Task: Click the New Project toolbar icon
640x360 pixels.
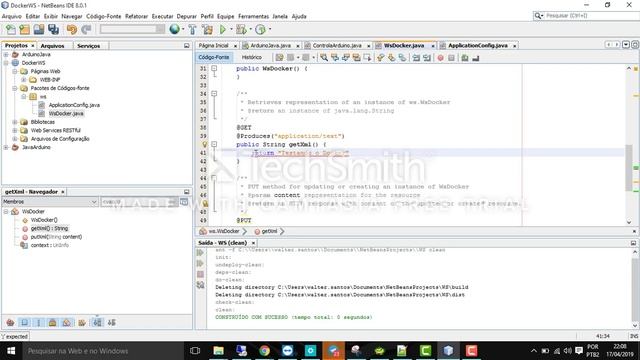Action: coord(24,29)
